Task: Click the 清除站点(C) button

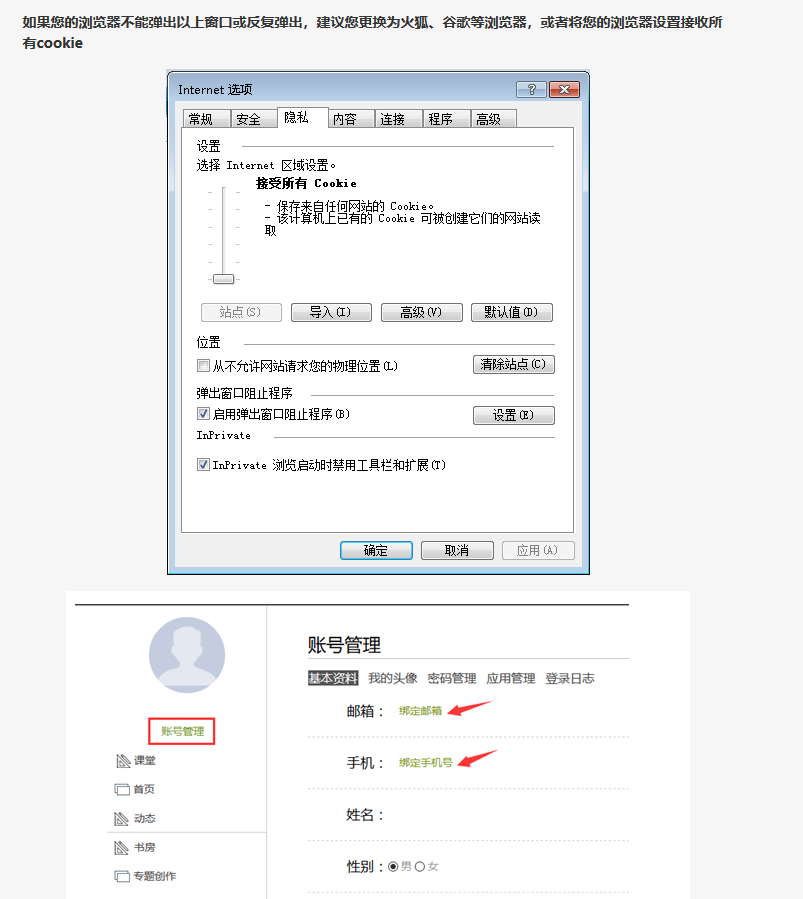Action: pos(513,365)
